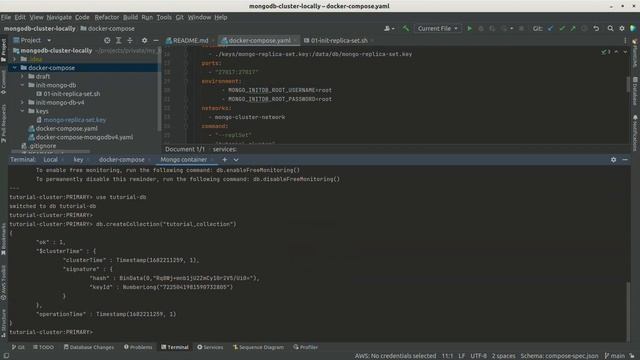
Task: Open the Profiler tool window
Action: tap(305, 347)
